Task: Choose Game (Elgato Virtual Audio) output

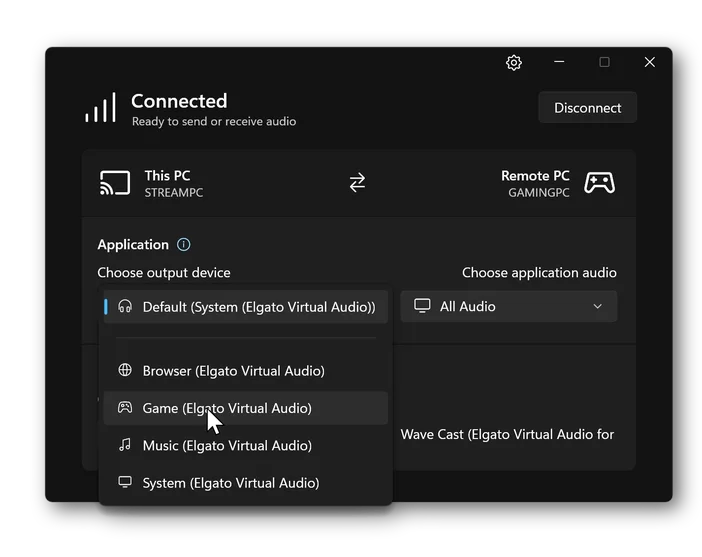Action: click(x=245, y=408)
